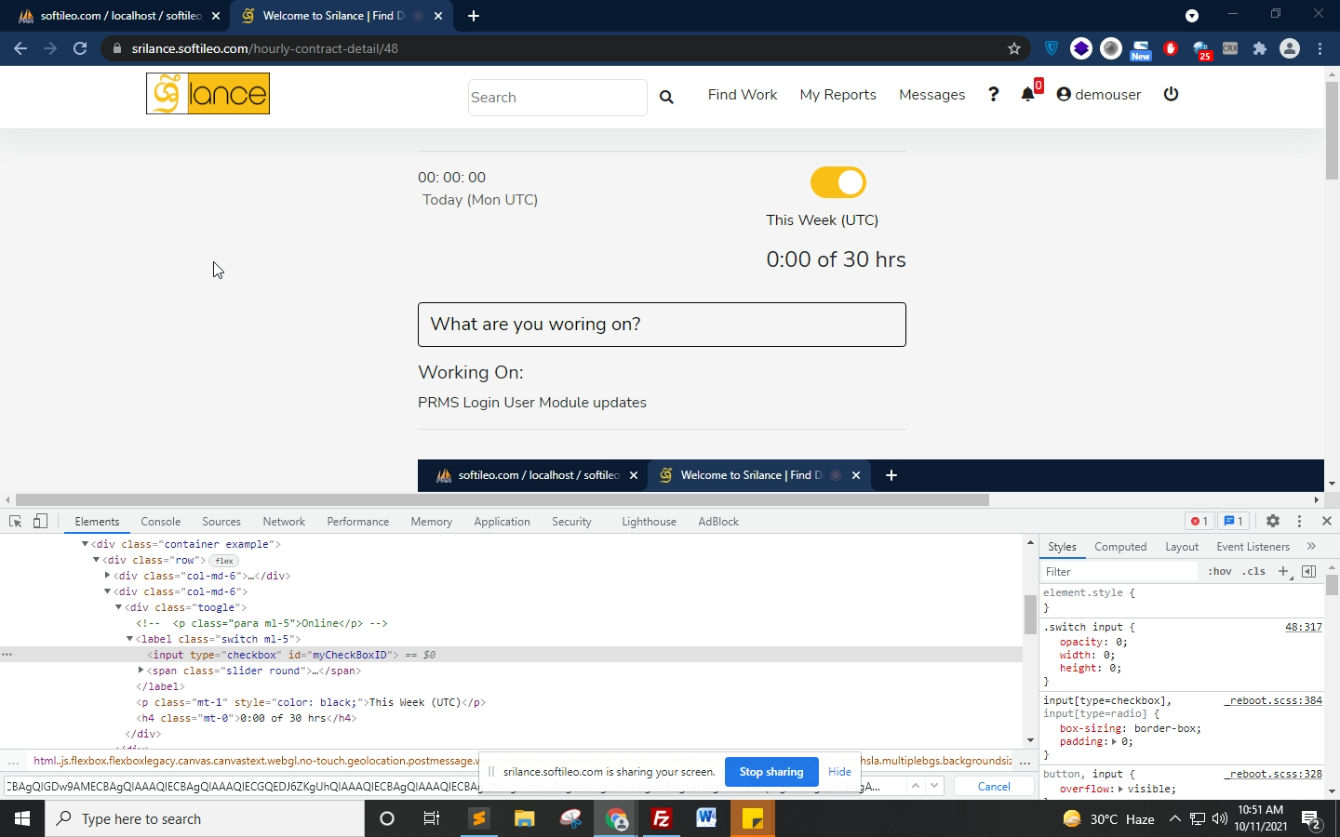Image resolution: width=1340 pixels, height=837 pixels.
Task: Turn off the yellow online toggle switch
Action: pyautogui.click(x=838, y=183)
